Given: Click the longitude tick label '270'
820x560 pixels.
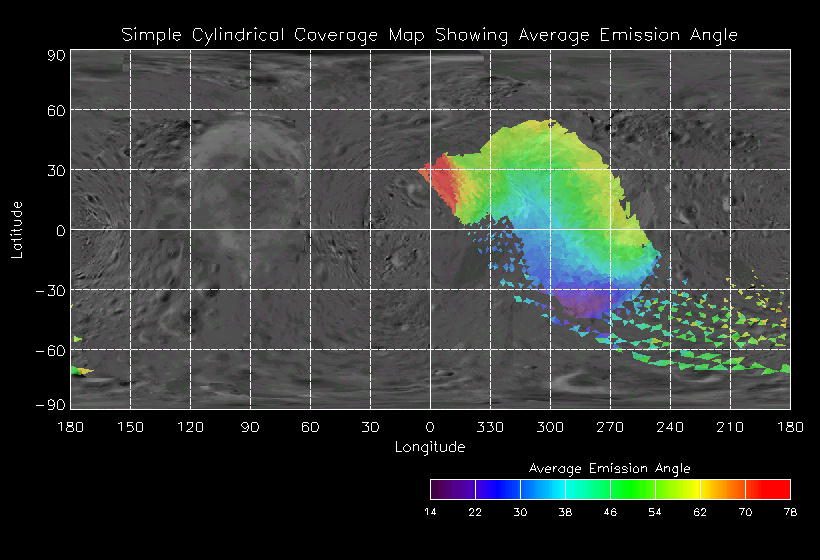Looking at the screenshot, I should point(610,427).
